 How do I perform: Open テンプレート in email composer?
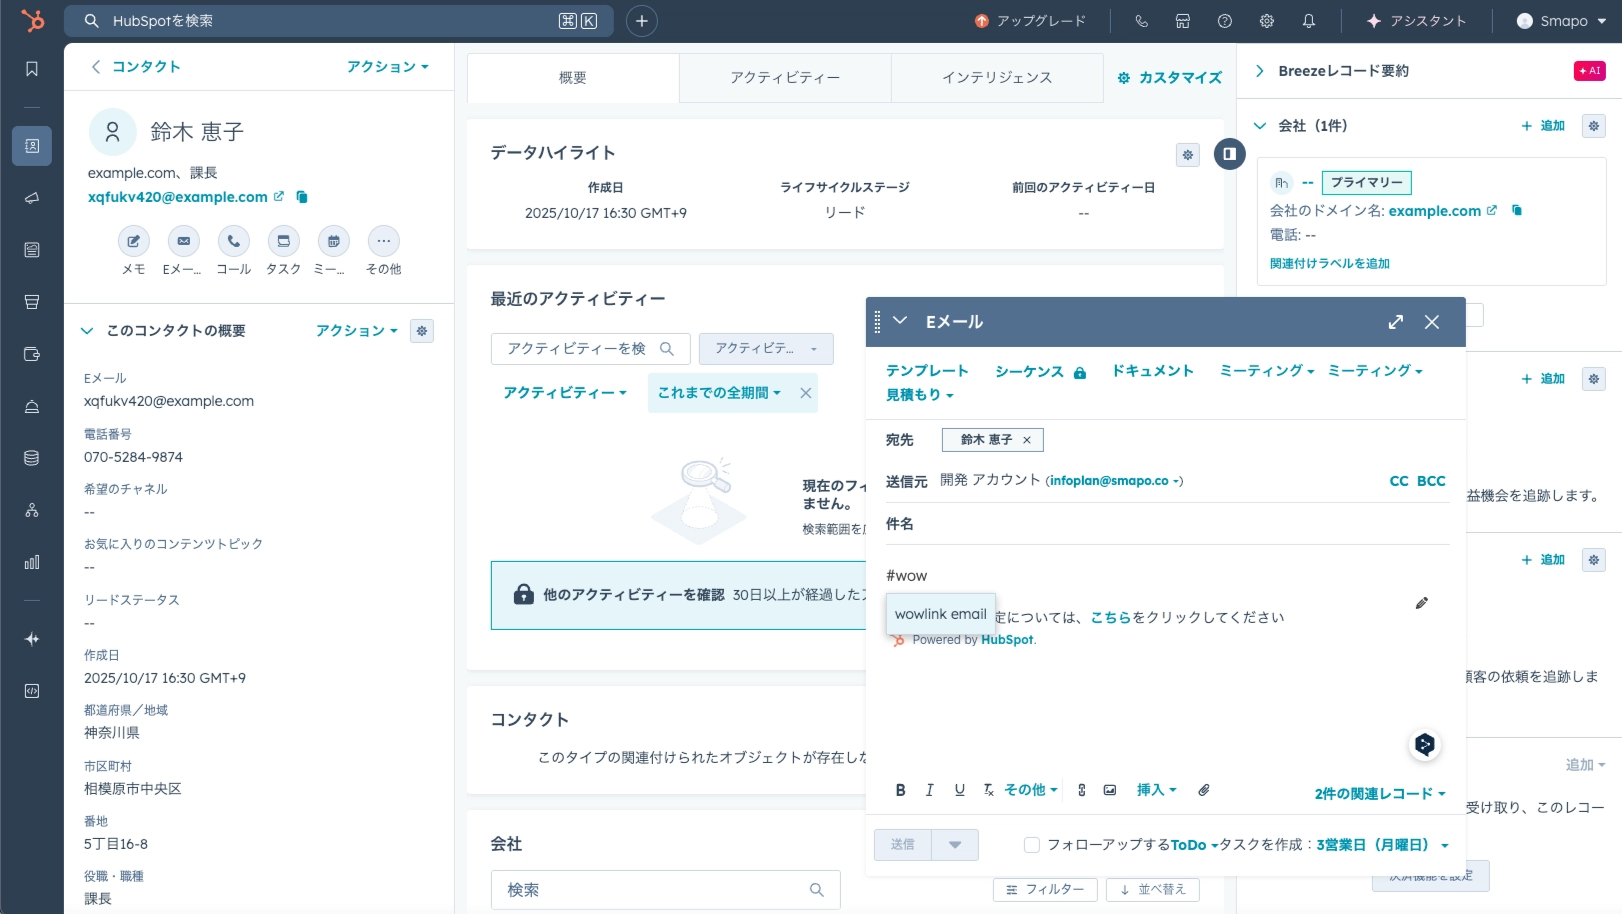point(927,371)
